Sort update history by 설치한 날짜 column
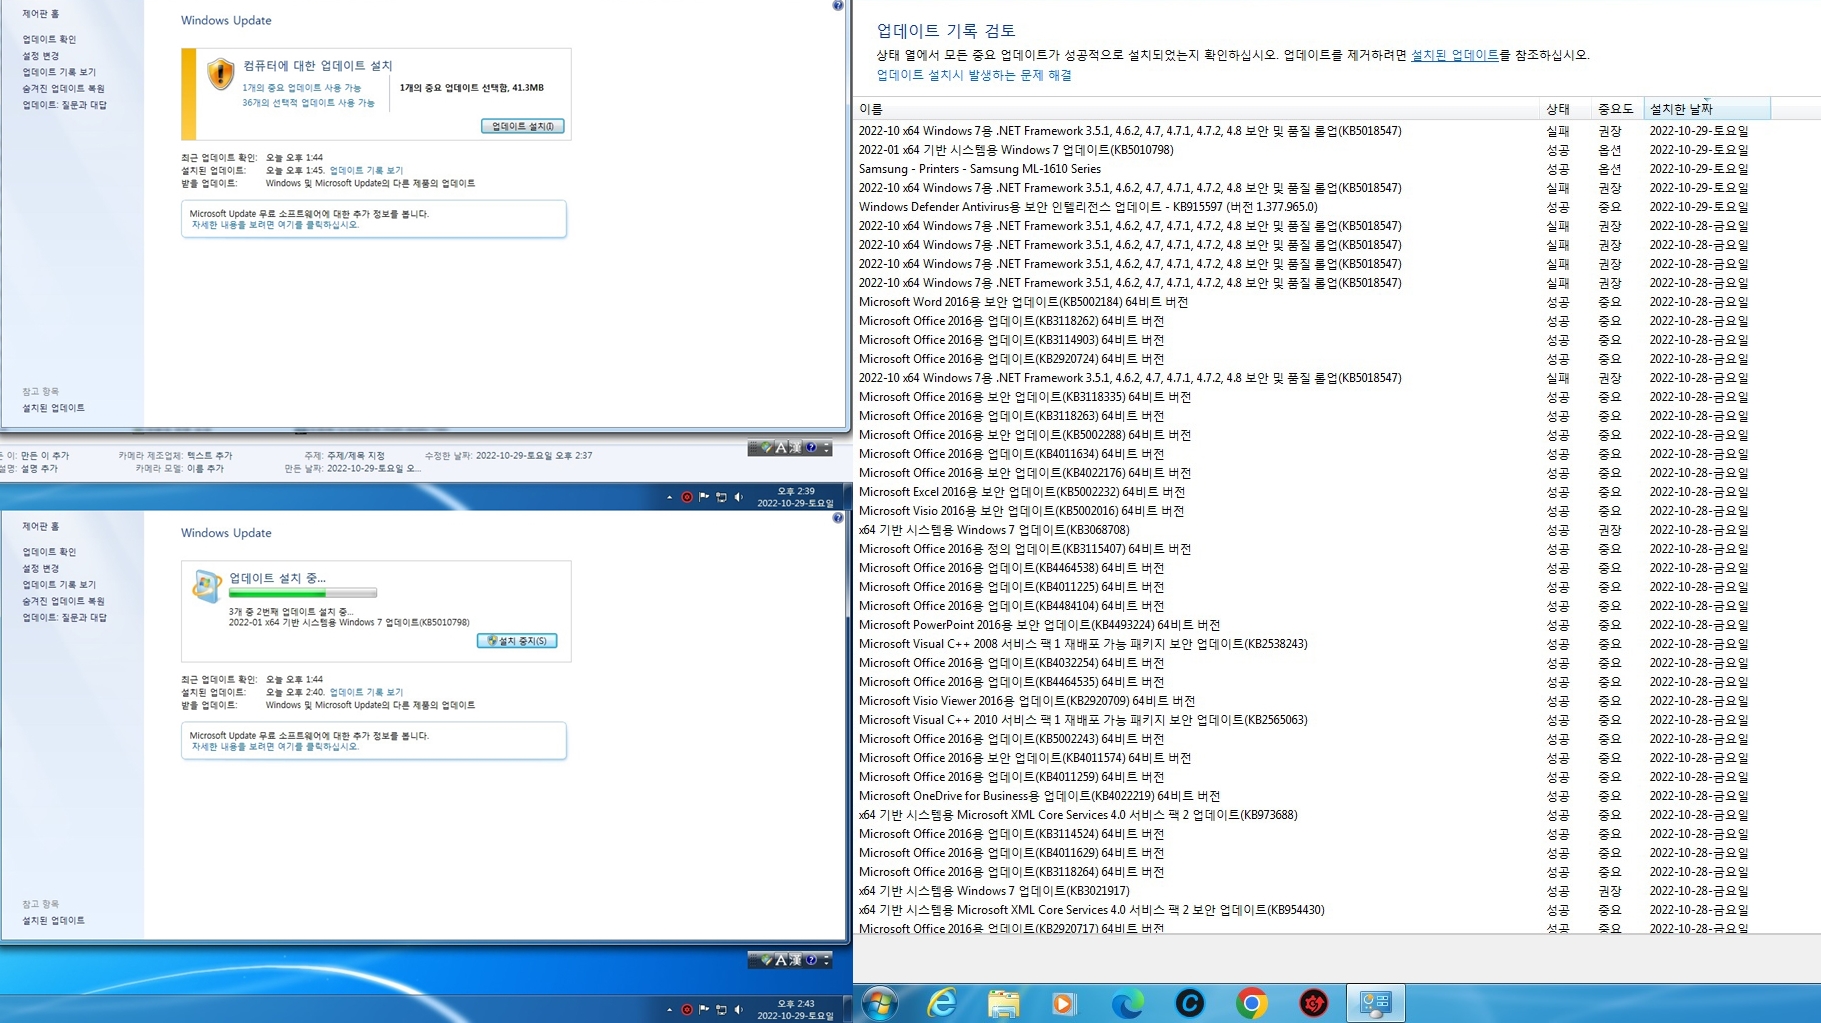1821x1023 pixels. click(1706, 108)
